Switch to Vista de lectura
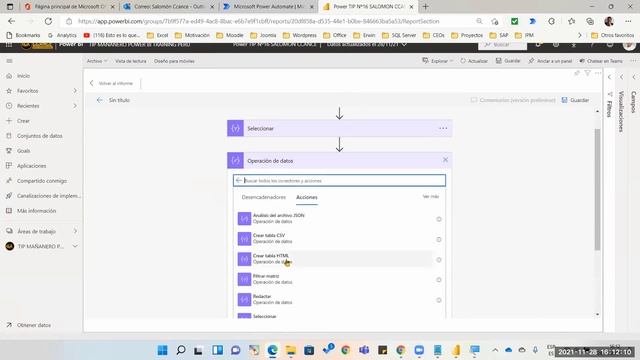Image resolution: width=640 pixels, height=360 pixels. click(131, 61)
